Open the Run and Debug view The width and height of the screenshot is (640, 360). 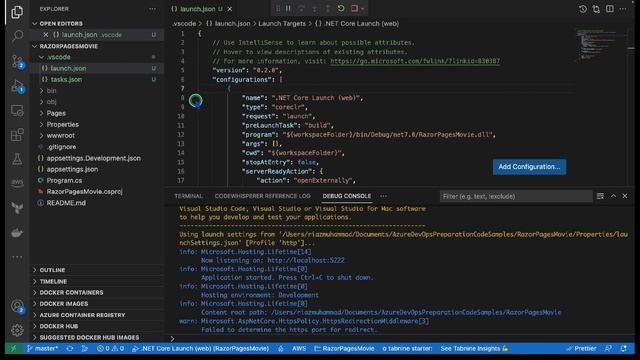click(17, 86)
